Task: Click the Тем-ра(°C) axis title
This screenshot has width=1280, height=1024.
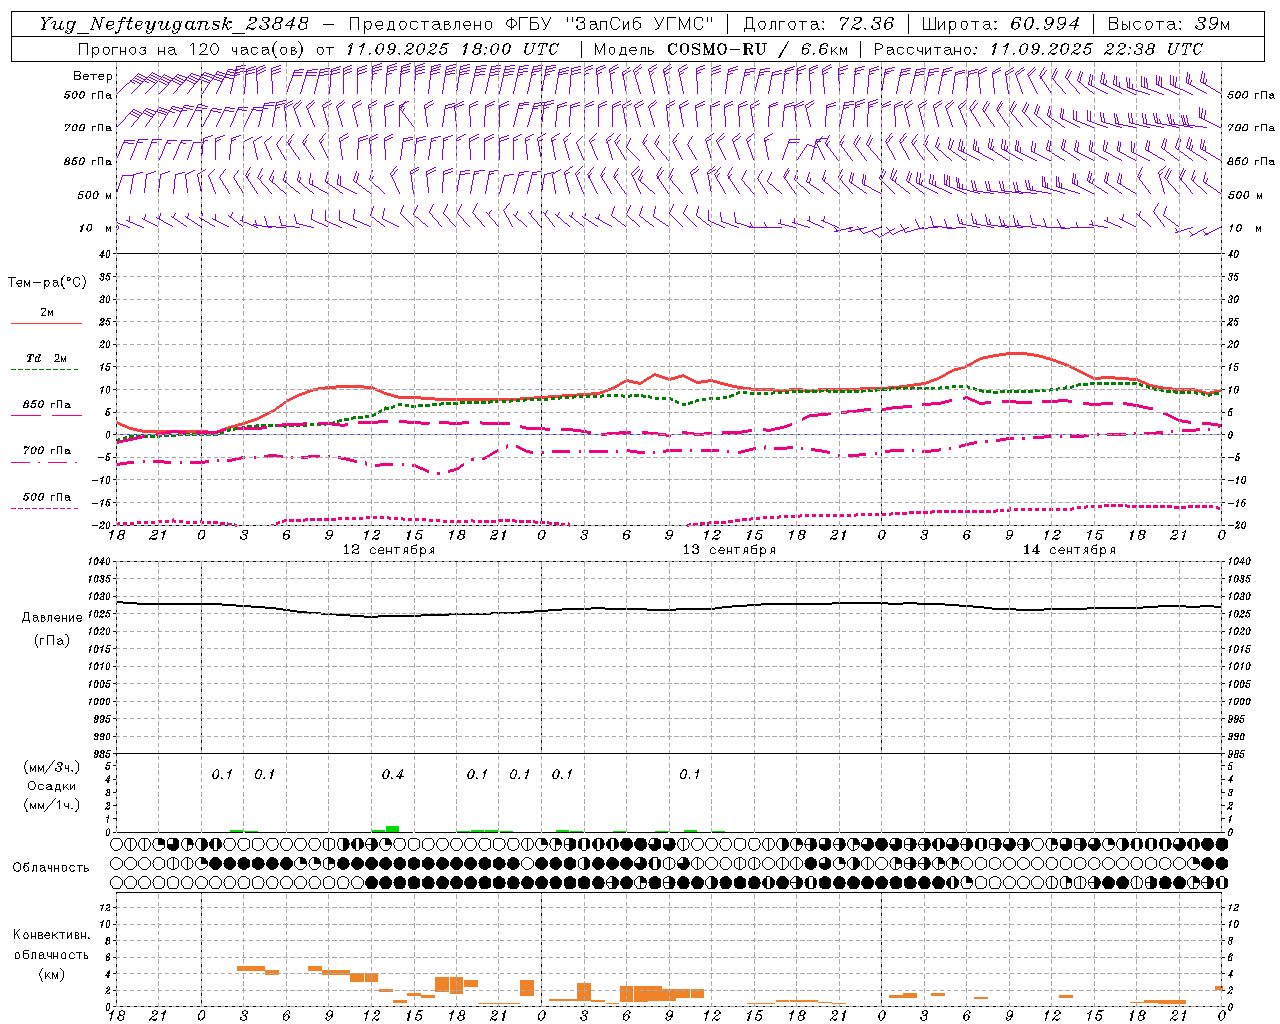Action: [x=47, y=283]
